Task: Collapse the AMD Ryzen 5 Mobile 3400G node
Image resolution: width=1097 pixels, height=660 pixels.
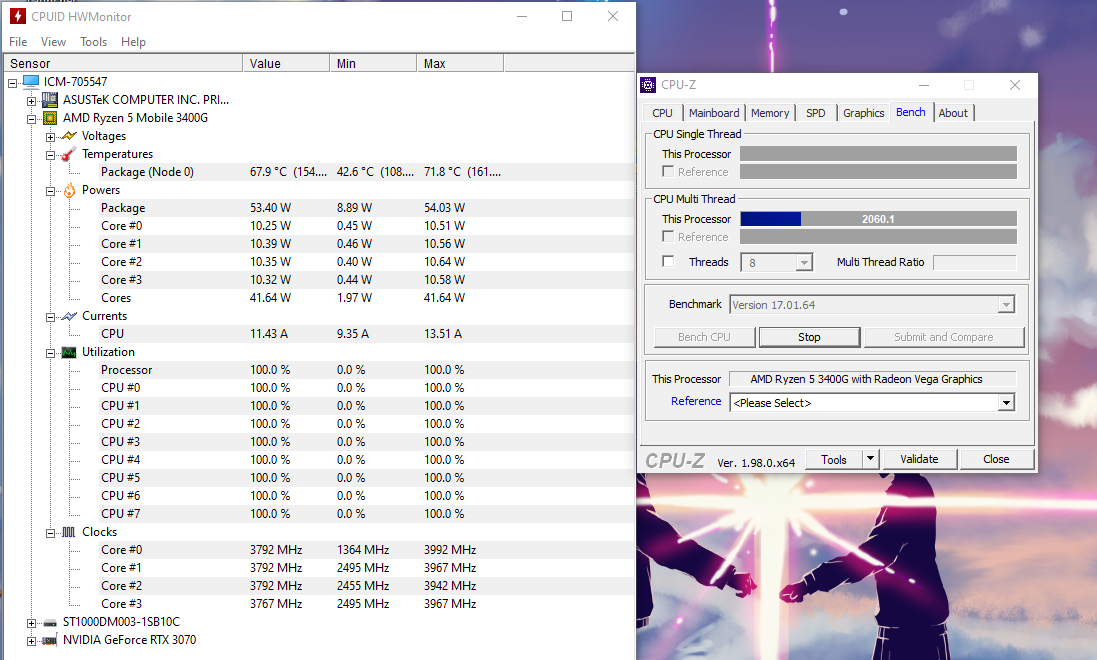Action: (31, 119)
